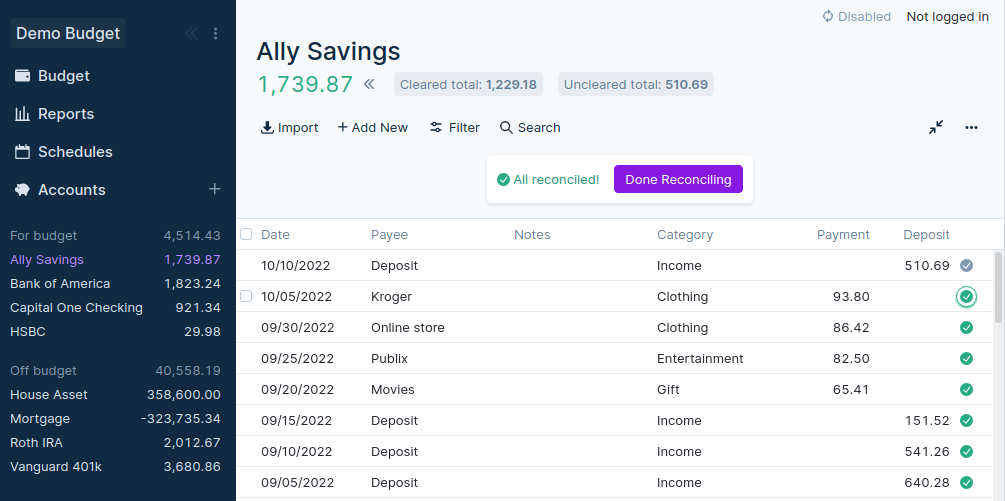The height and width of the screenshot is (501, 1005).
Task: Add new account with plus icon
Action: point(214,189)
